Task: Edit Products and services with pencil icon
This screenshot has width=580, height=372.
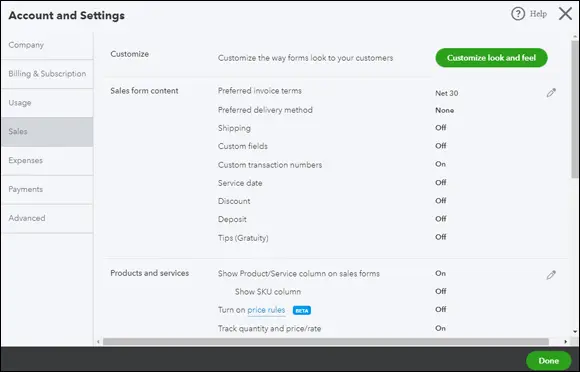Action: pyautogui.click(x=551, y=275)
